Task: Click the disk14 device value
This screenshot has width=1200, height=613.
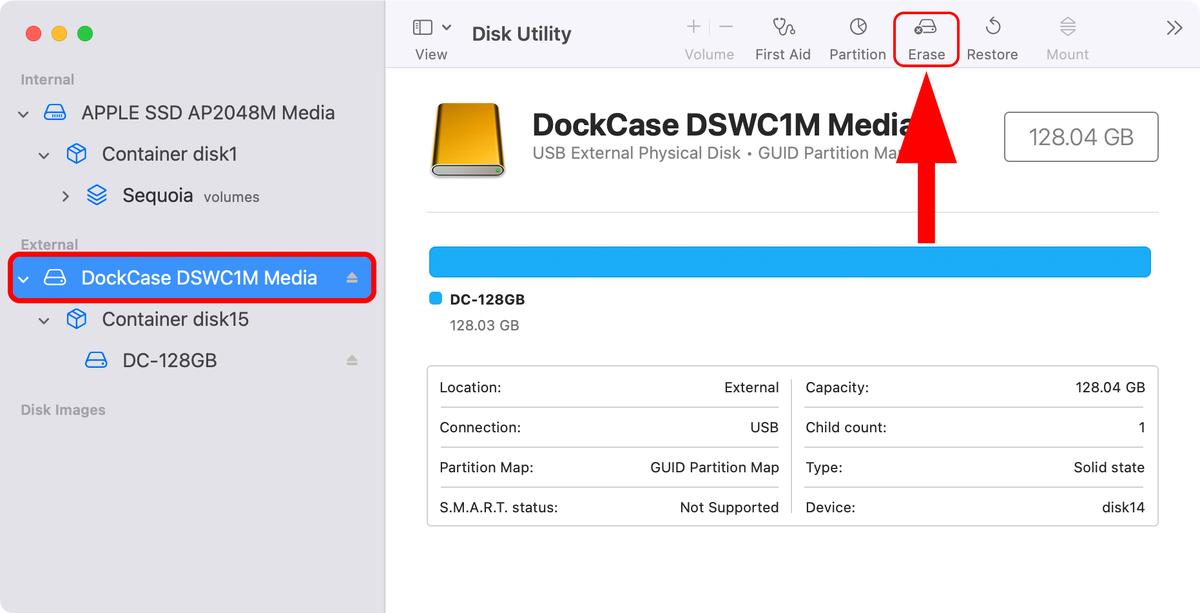Action: (x=1123, y=507)
